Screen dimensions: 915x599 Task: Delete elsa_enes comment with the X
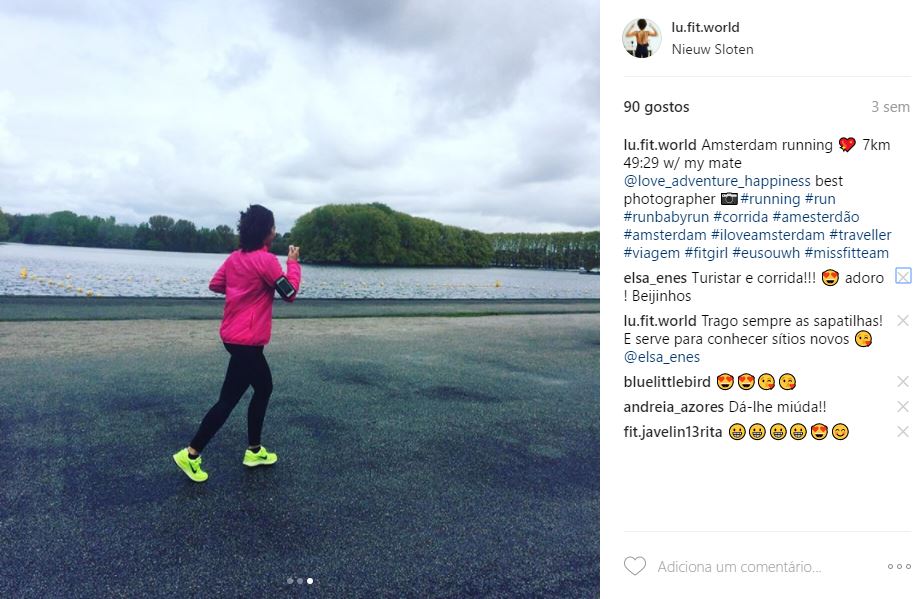pyautogui.click(x=903, y=276)
